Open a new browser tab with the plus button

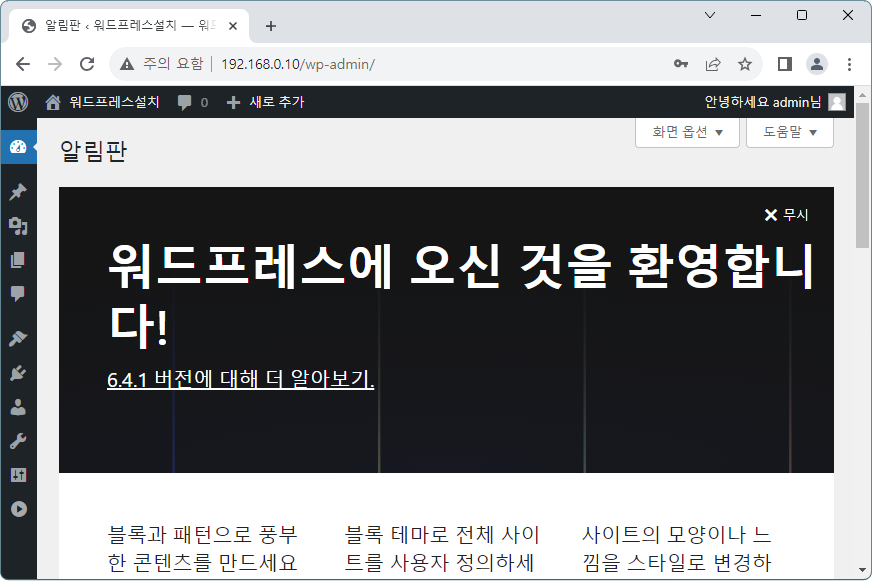click(x=271, y=26)
